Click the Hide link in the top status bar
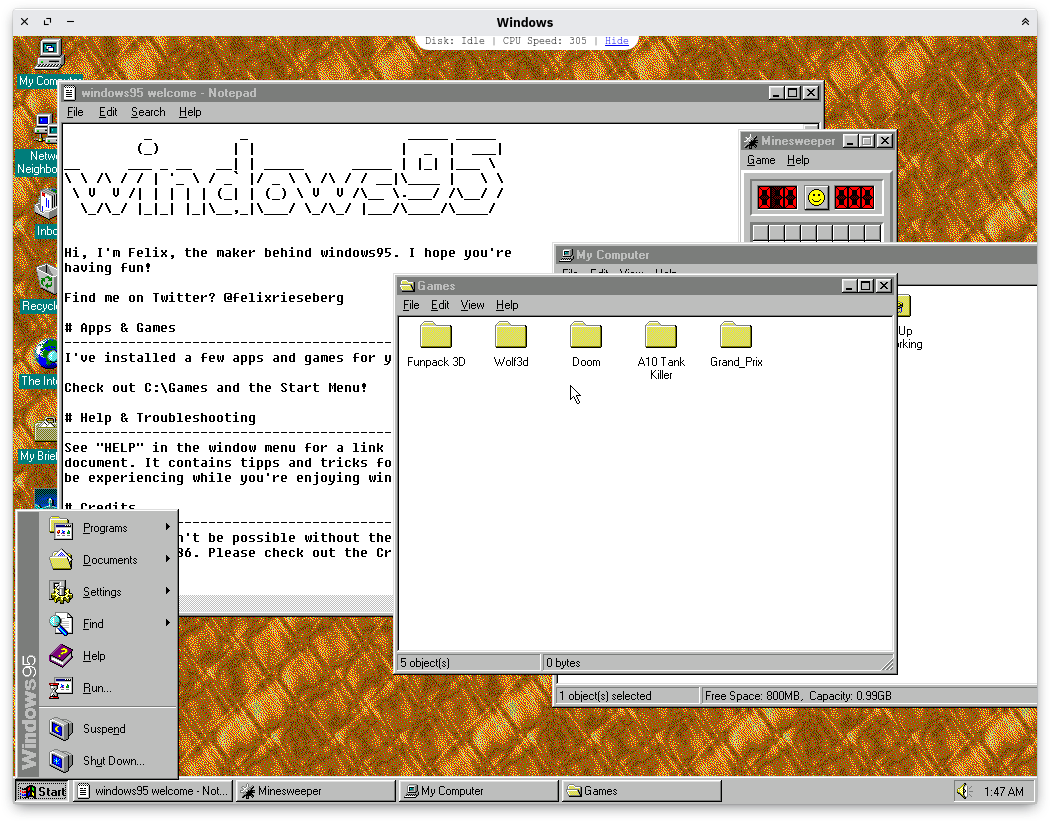The image size is (1050, 821). point(616,40)
